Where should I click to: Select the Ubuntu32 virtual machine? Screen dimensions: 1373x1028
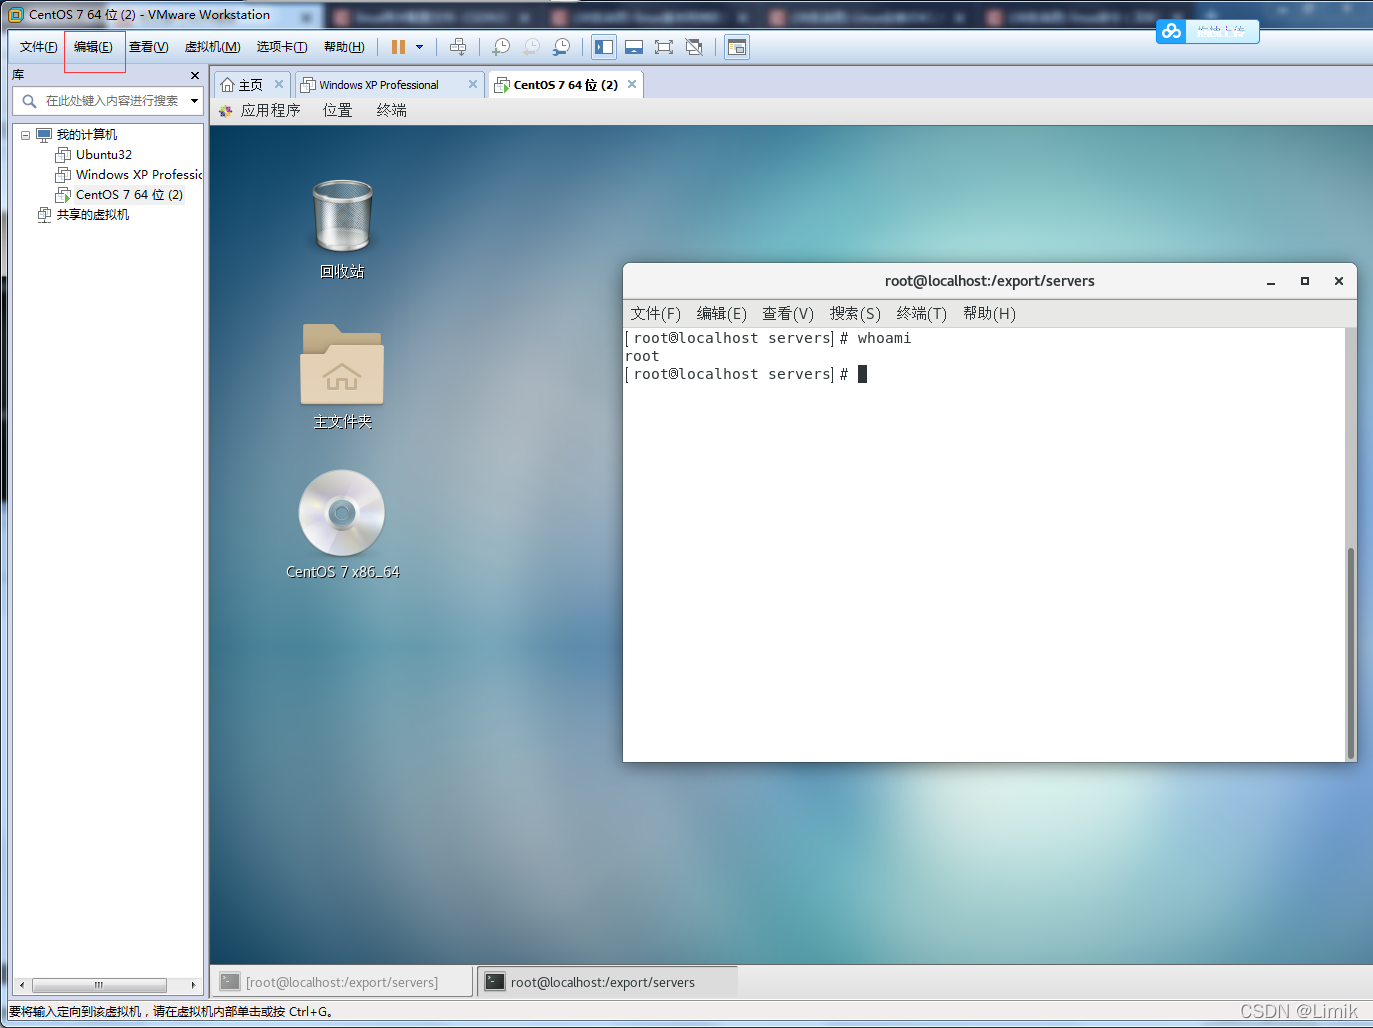(x=103, y=155)
